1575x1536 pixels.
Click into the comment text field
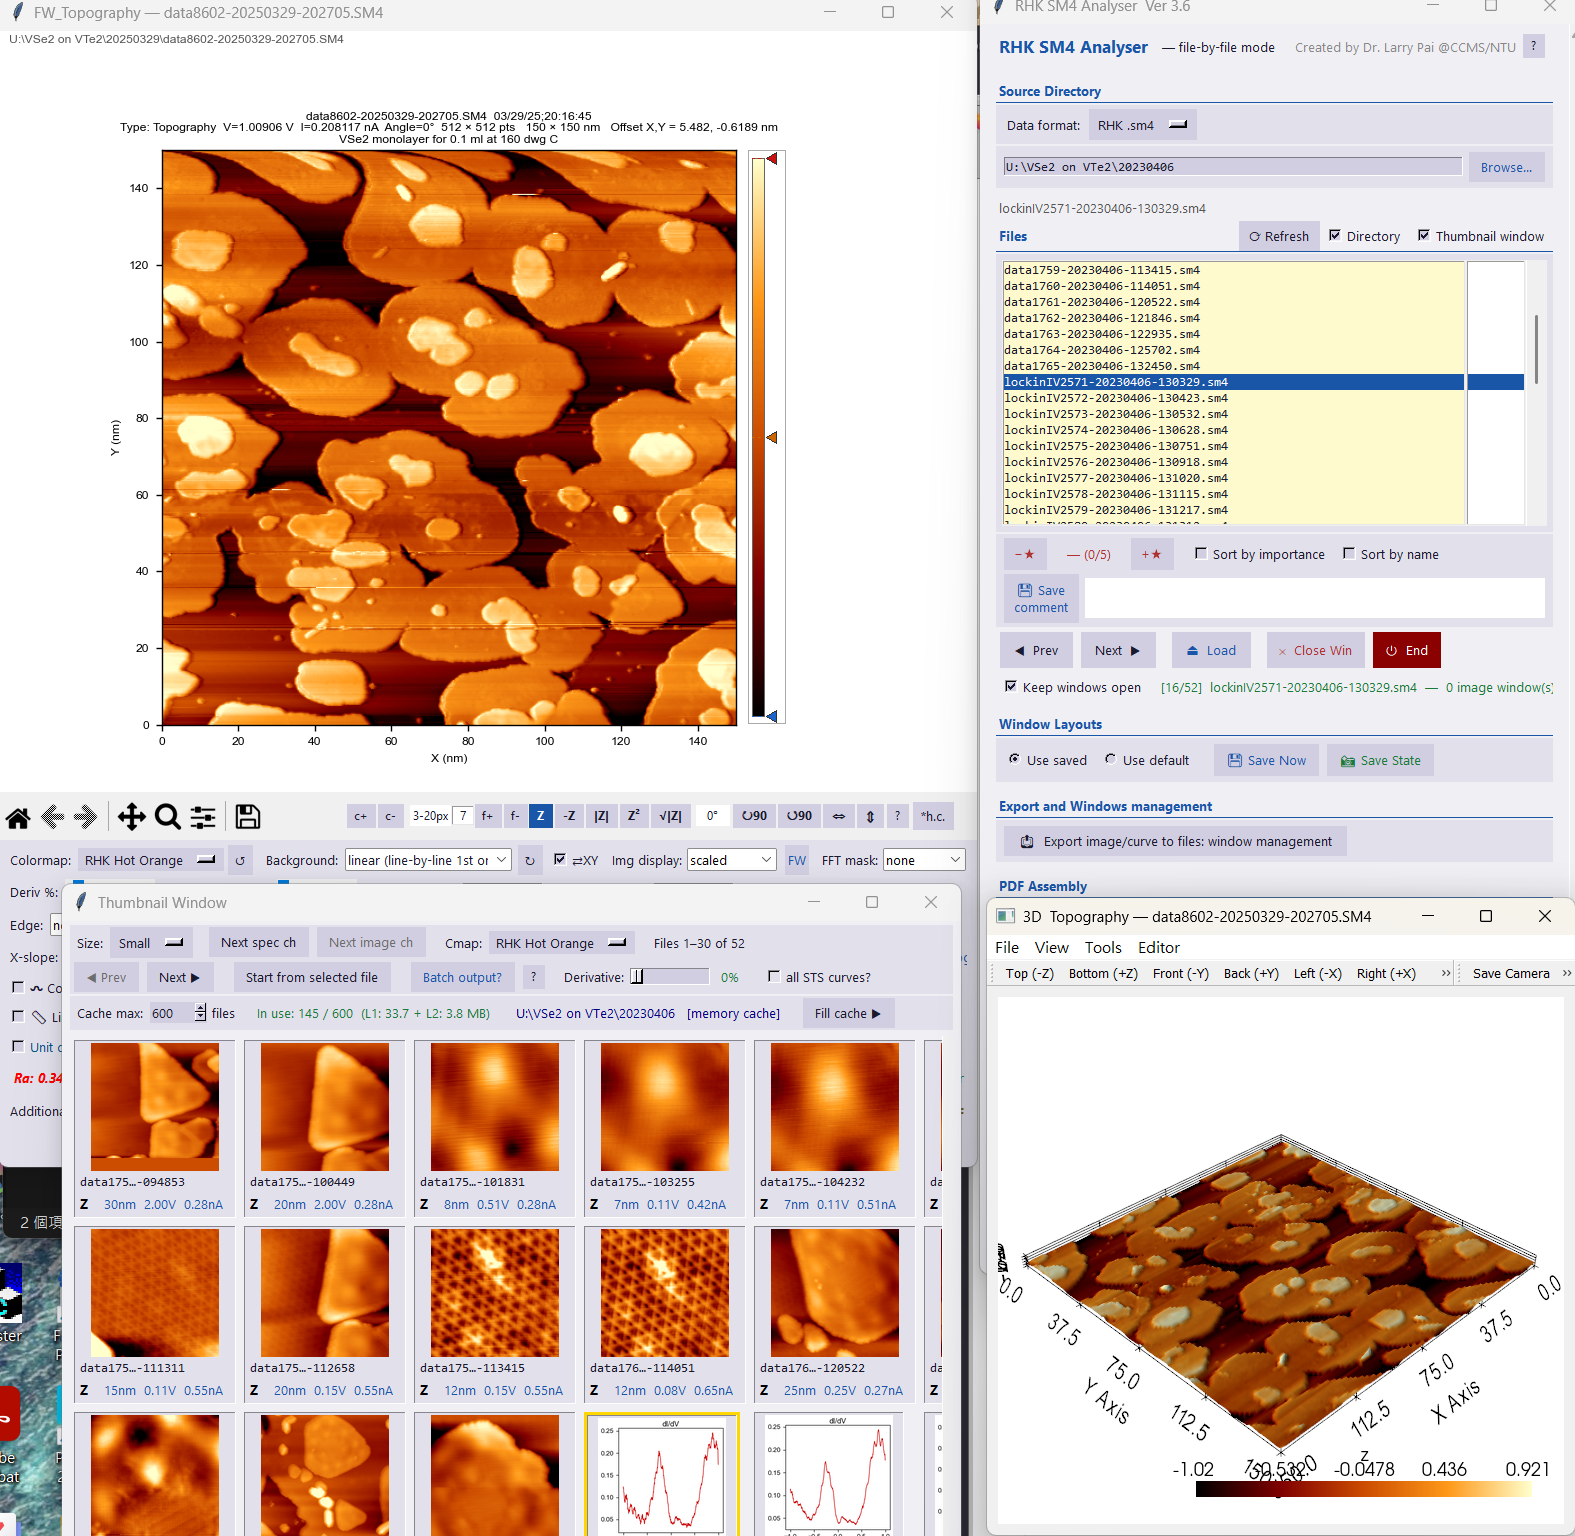1314,598
